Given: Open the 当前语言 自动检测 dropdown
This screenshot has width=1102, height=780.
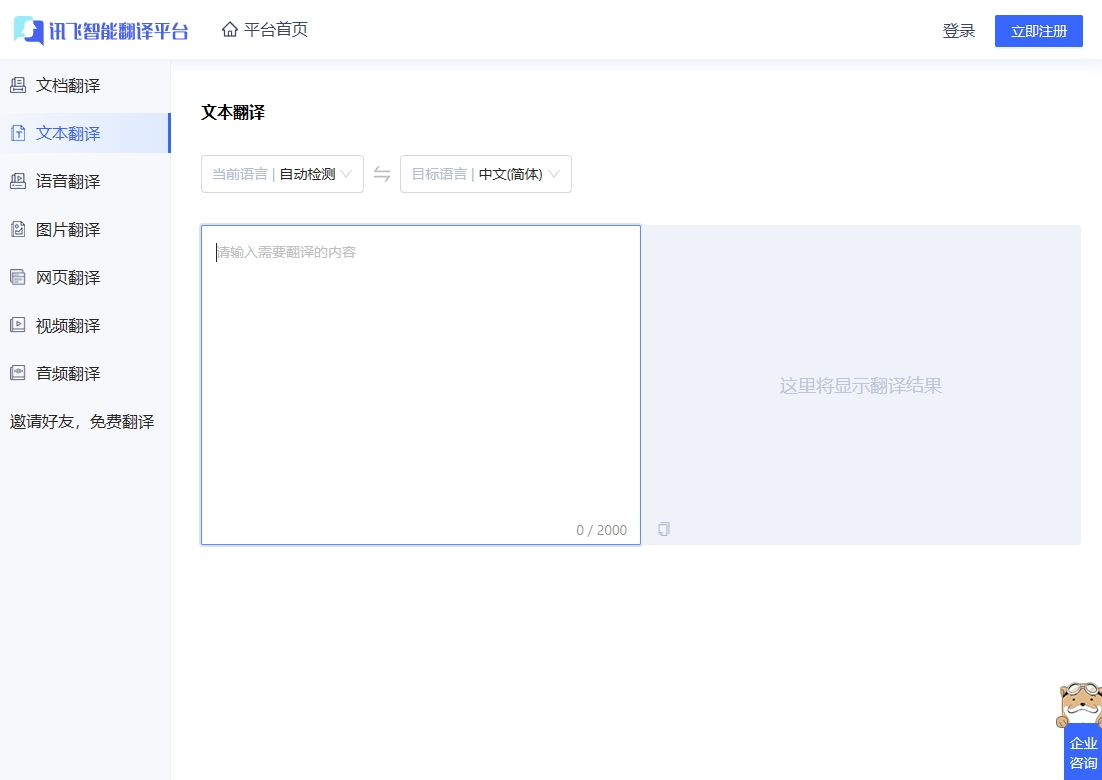Looking at the screenshot, I should [282, 174].
